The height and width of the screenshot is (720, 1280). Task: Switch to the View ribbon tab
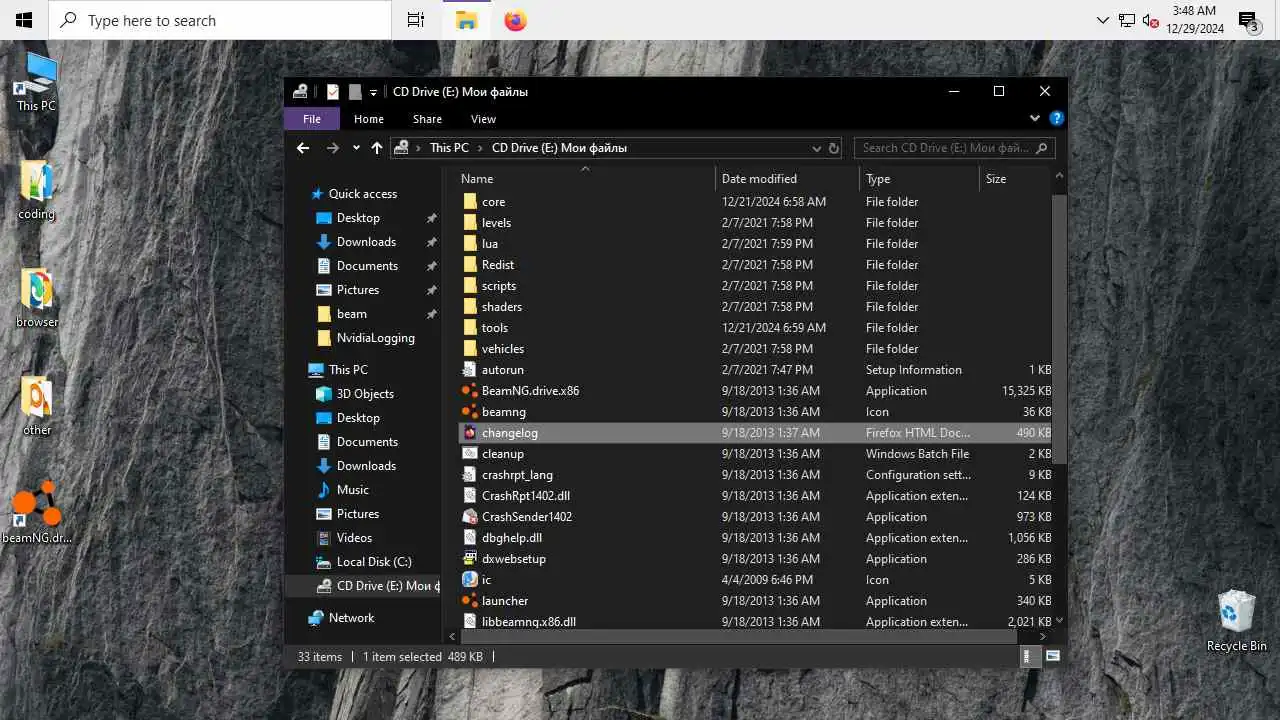pyautogui.click(x=483, y=119)
